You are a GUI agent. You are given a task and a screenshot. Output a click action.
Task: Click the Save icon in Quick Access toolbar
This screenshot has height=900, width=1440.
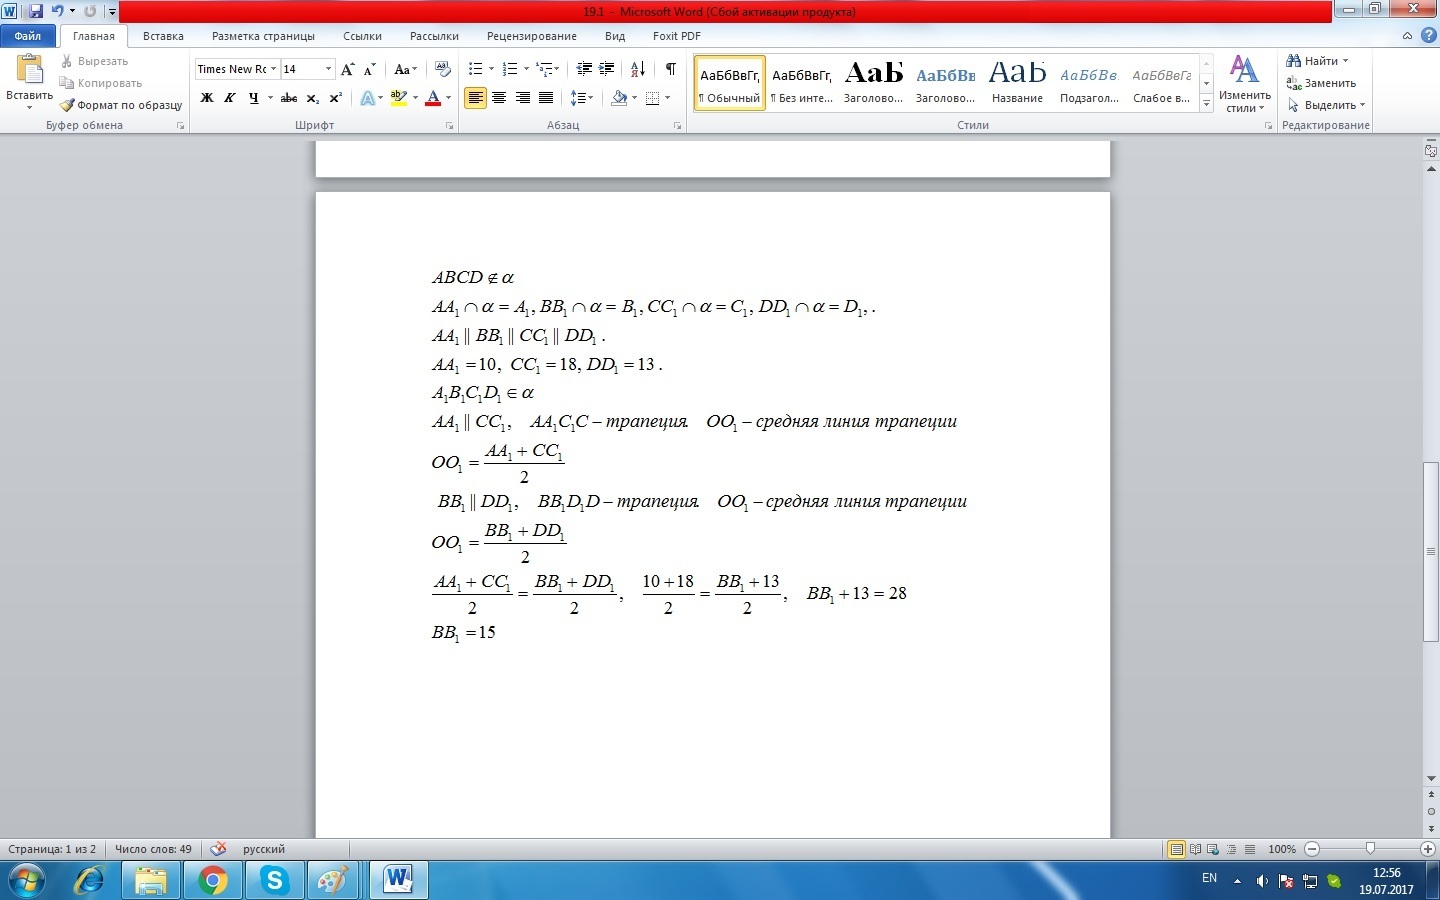coord(36,11)
